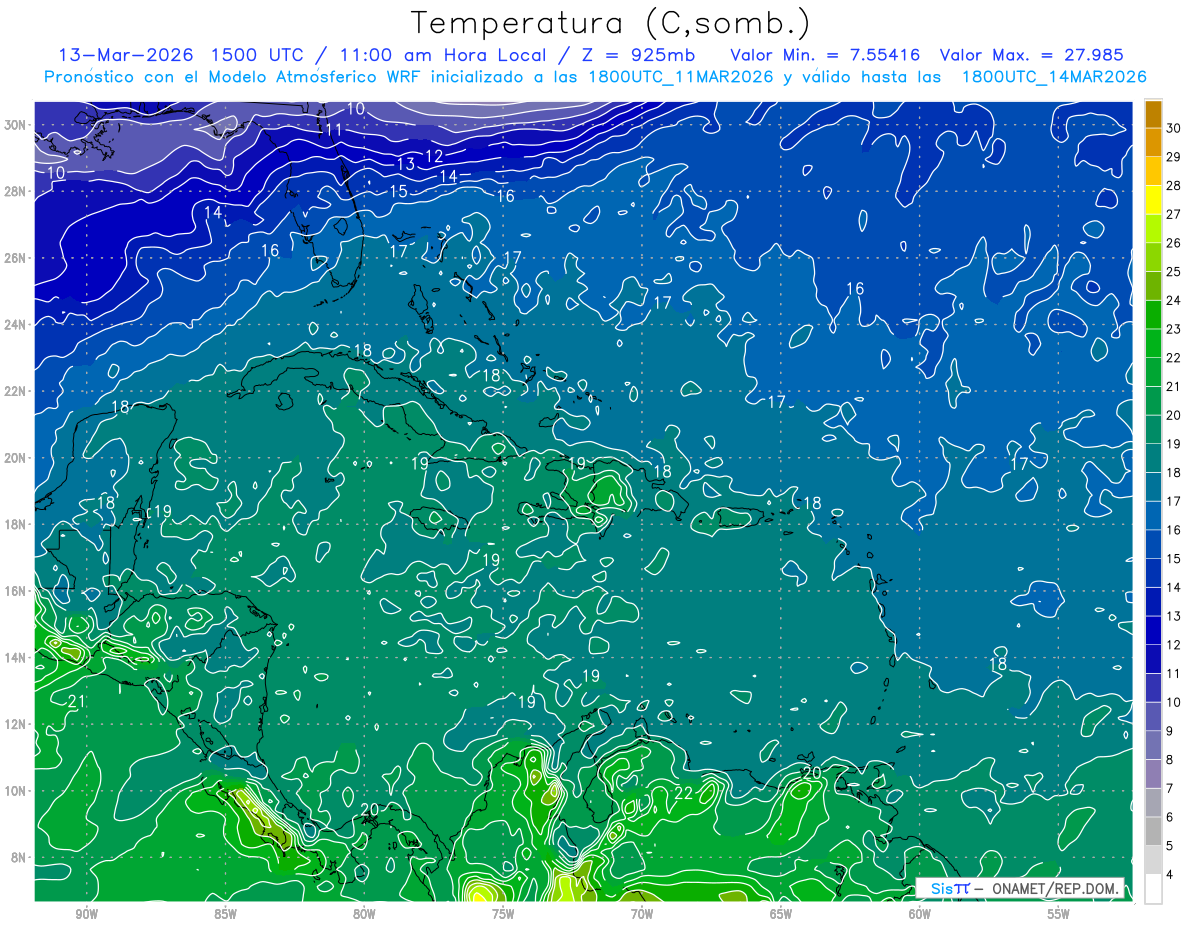Click the 10 contour label at top of map
Image resolution: width=1200 pixels, height=927 pixels.
[356, 109]
